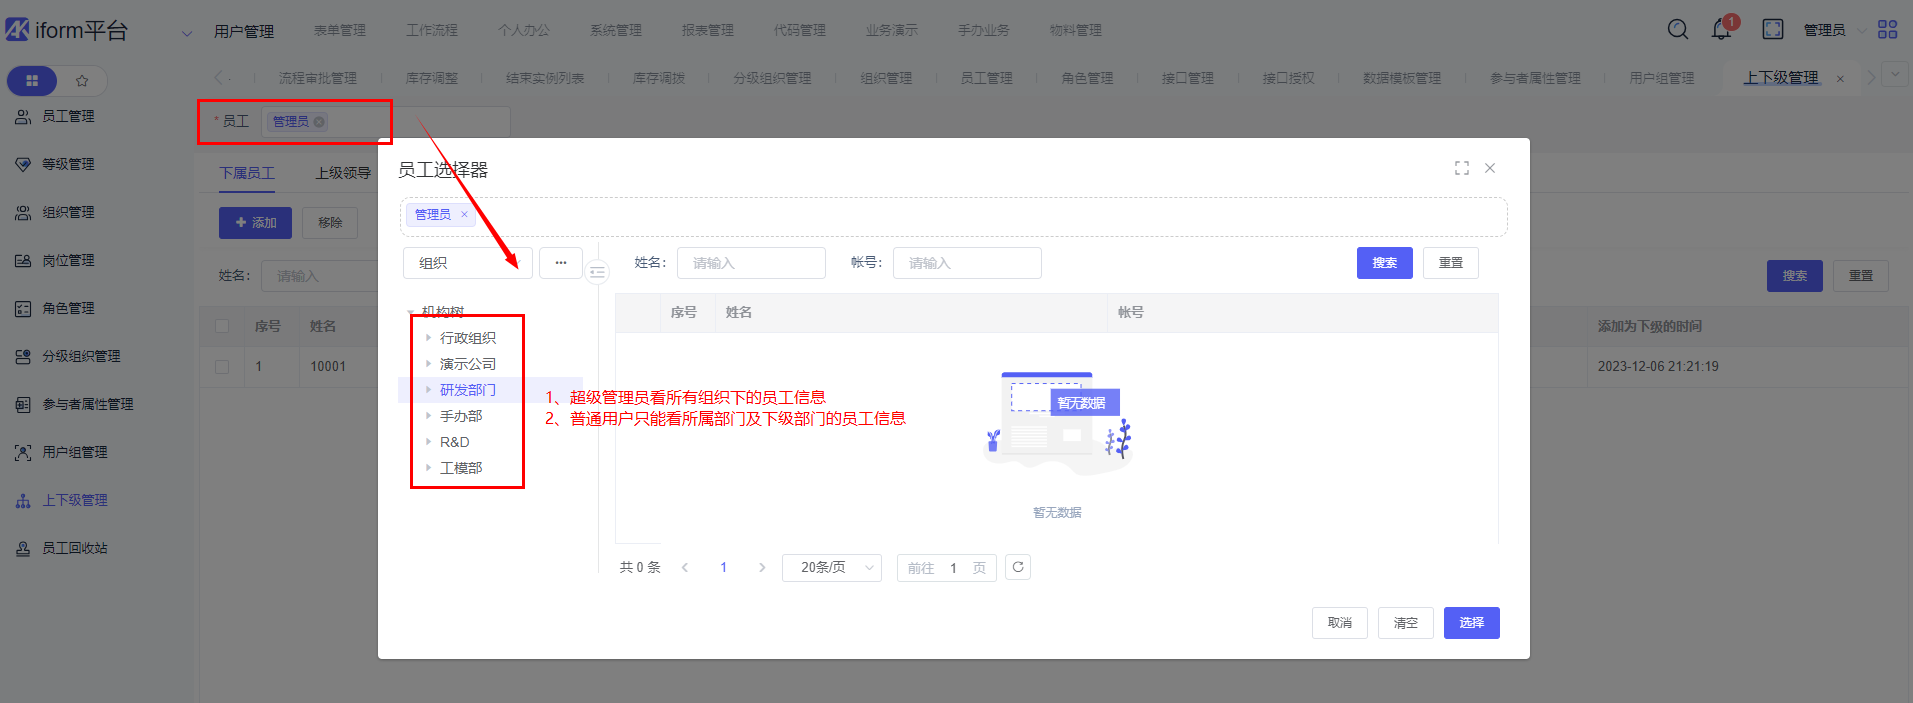Viewport: 1913px width, 703px height.
Task: Click the 清空 button in dialog
Action: click(x=1405, y=623)
